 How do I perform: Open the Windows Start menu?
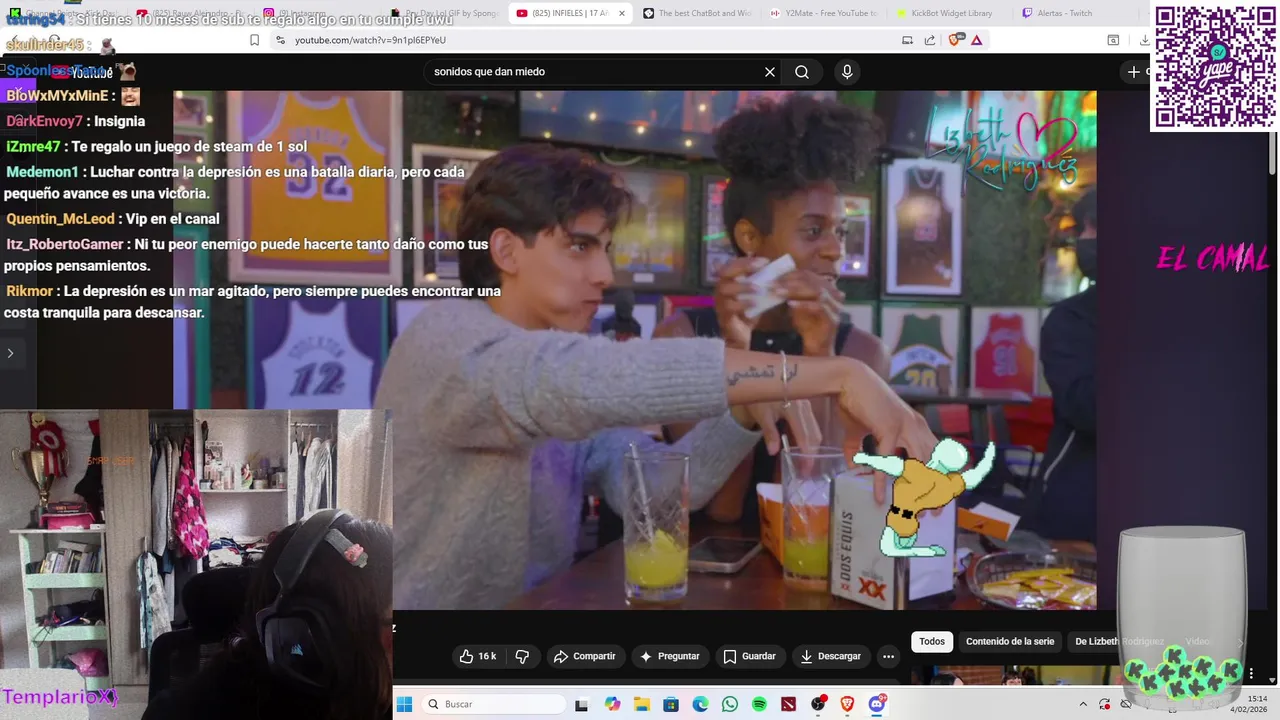(x=404, y=704)
